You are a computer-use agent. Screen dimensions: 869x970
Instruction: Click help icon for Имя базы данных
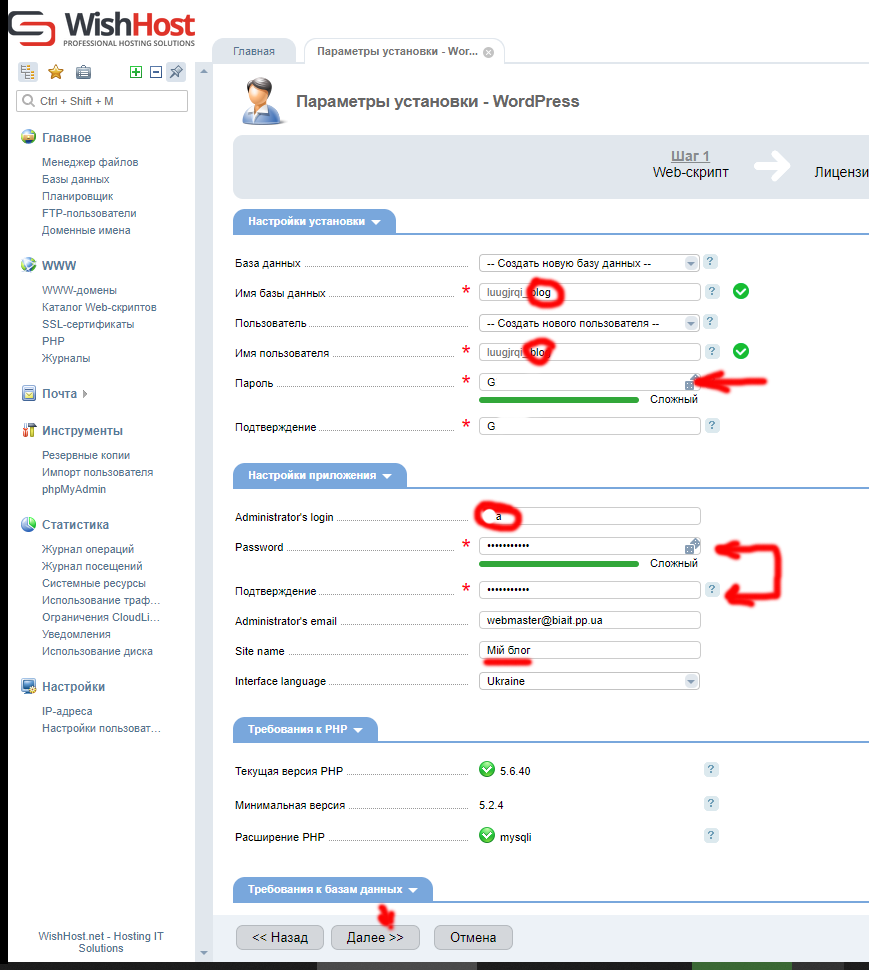(x=713, y=291)
